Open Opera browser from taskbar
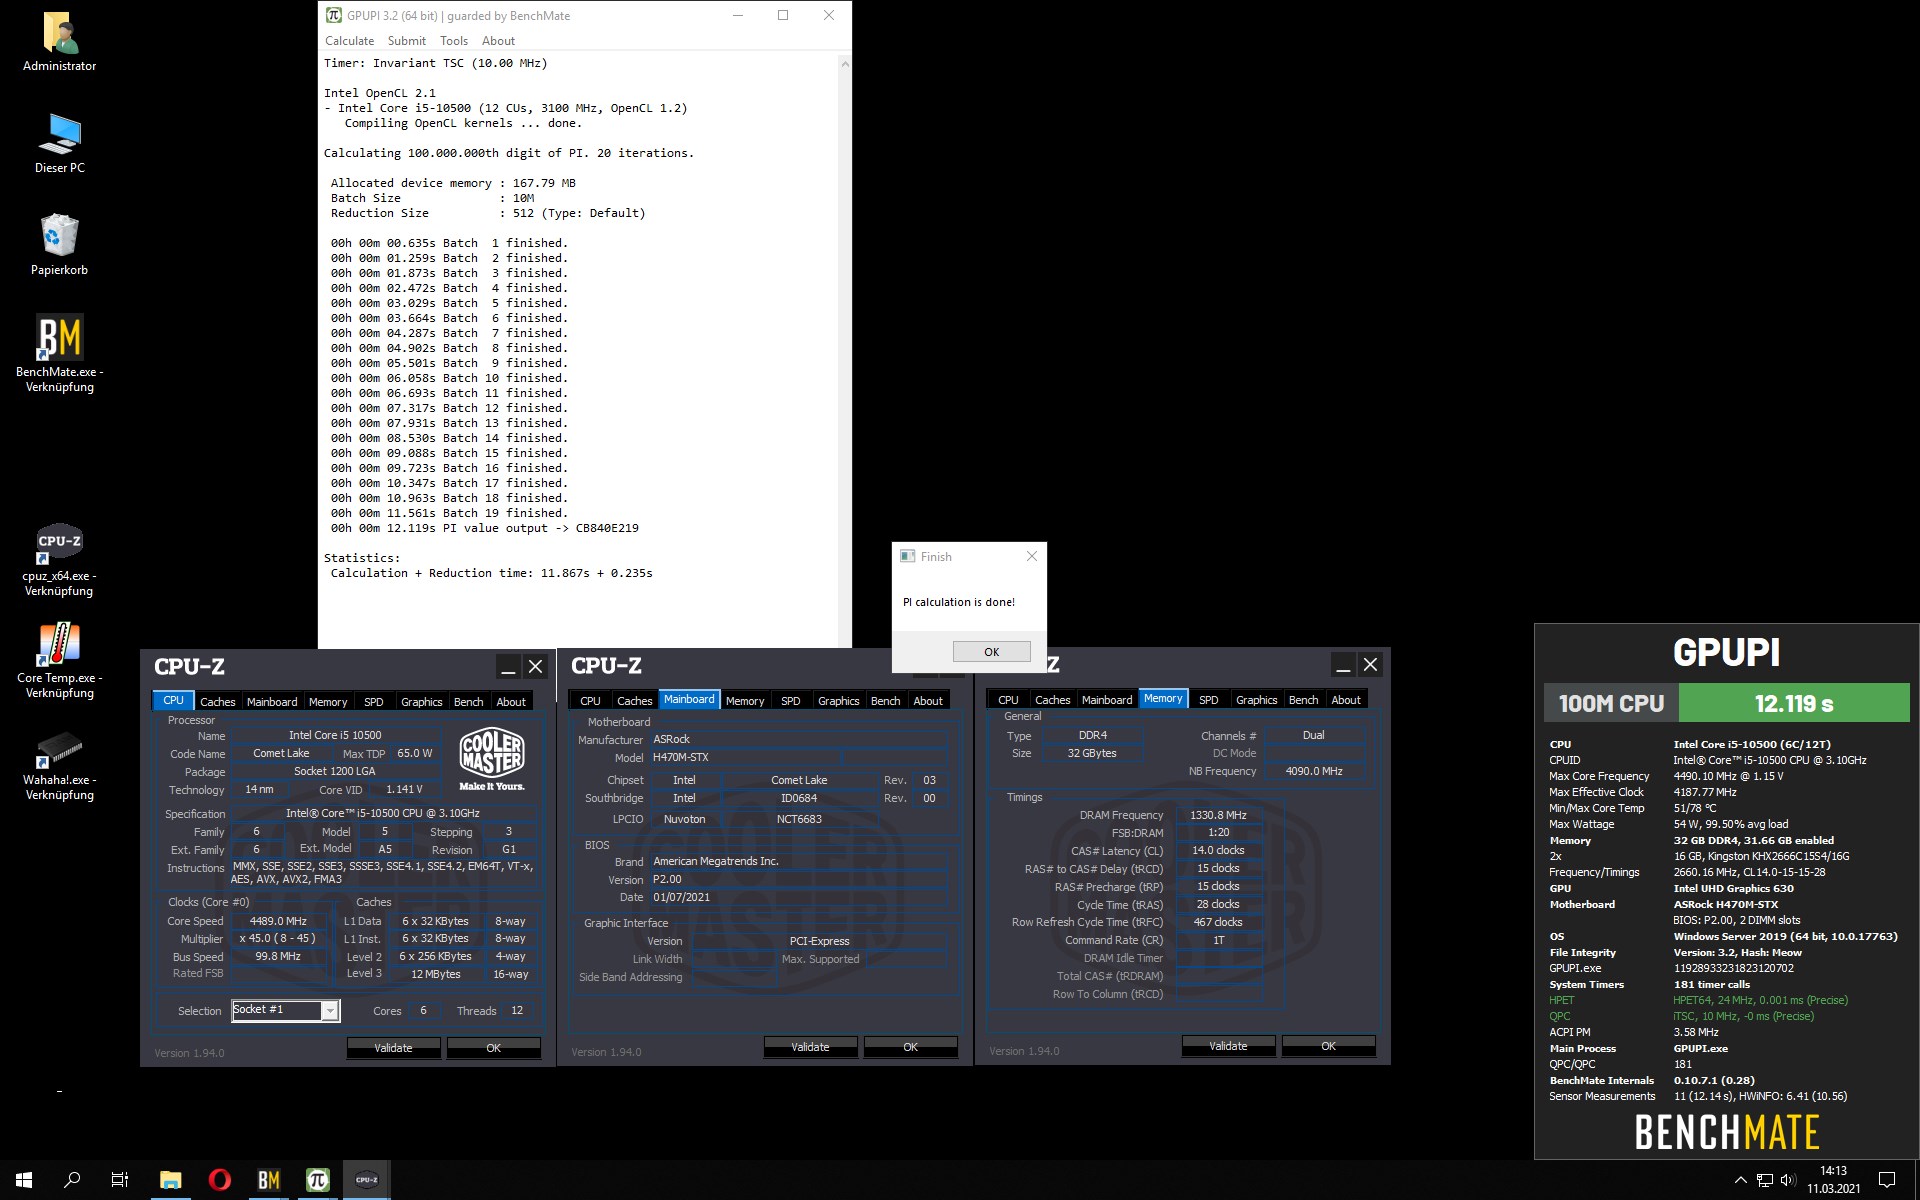The image size is (1920, 1200). [x=219, y=1180]
